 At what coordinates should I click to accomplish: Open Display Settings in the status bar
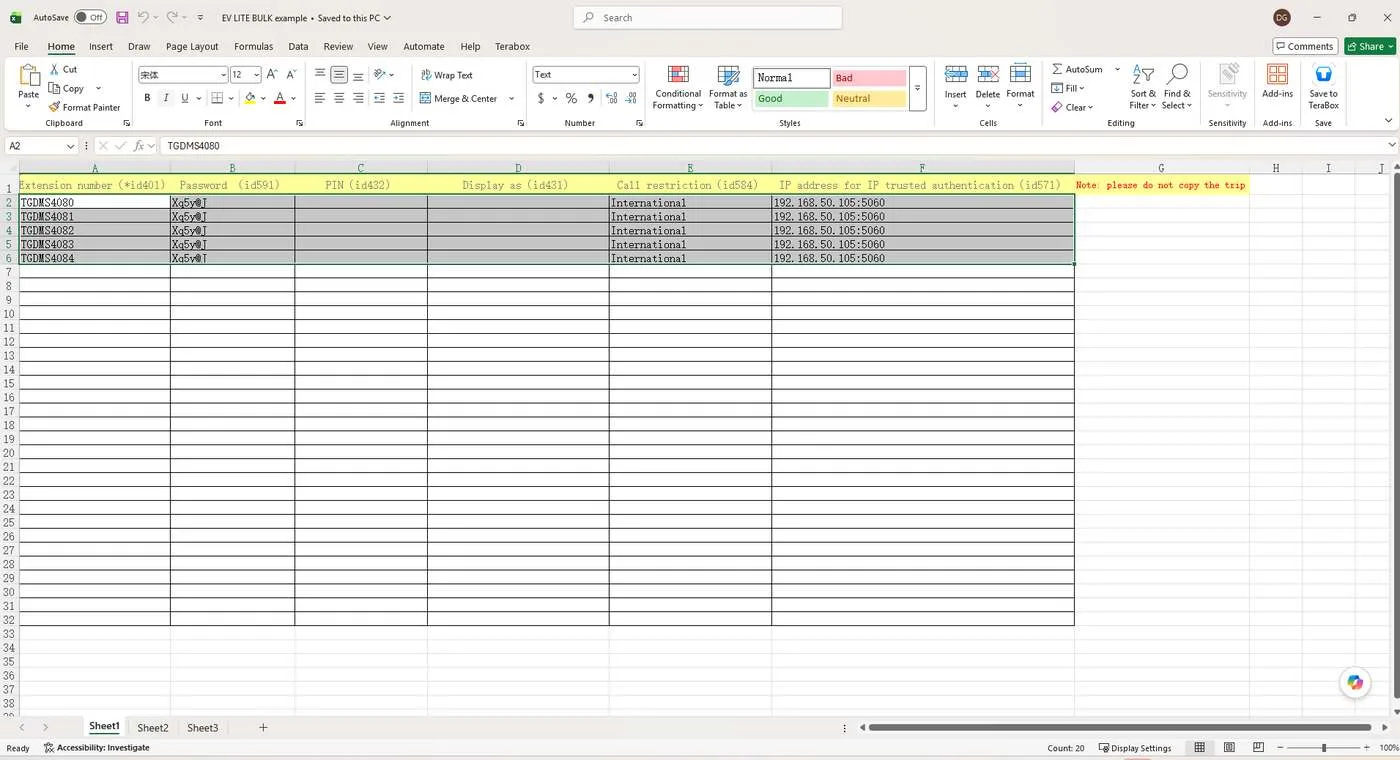1135,748
